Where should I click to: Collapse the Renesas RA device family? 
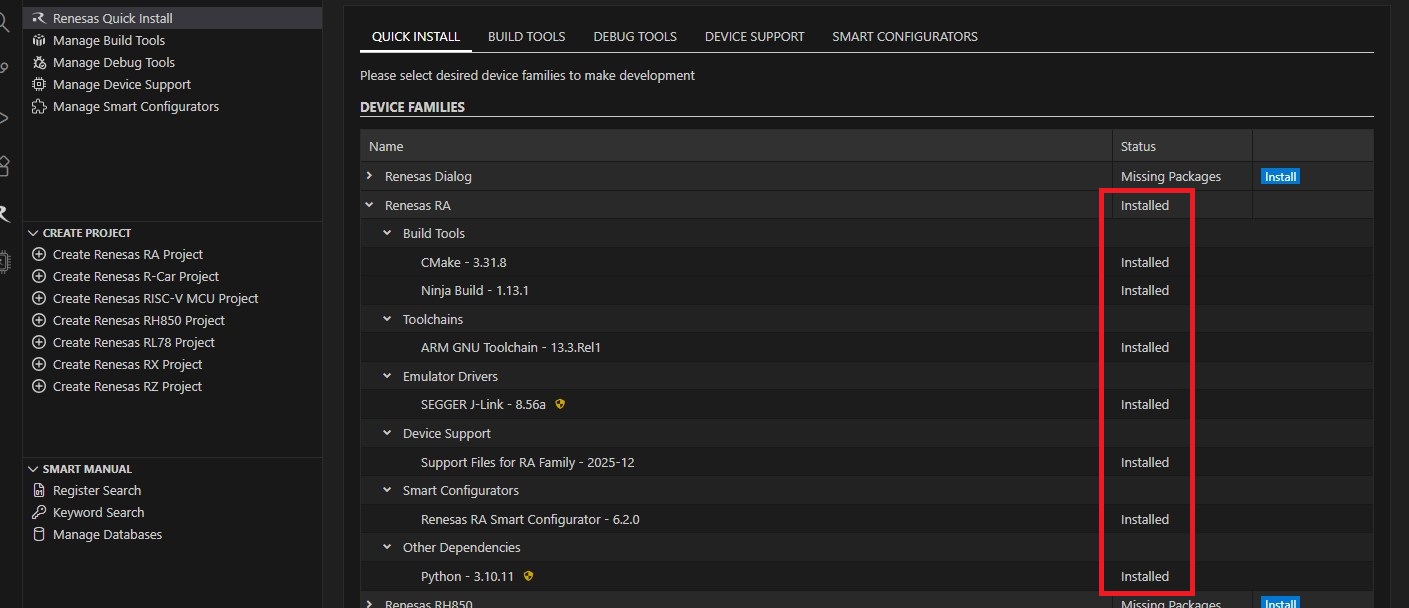[x=370, y=206]
